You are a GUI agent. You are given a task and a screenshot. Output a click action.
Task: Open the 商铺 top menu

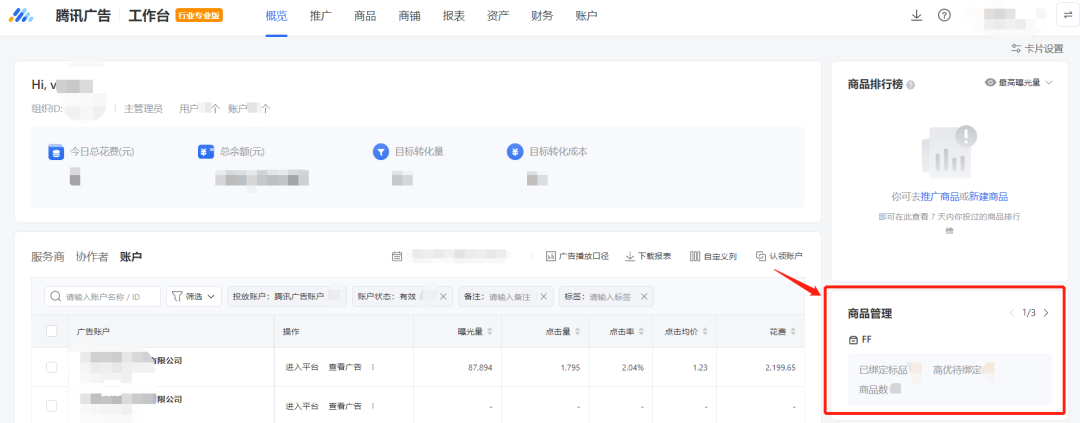click(x=409, y=16)
